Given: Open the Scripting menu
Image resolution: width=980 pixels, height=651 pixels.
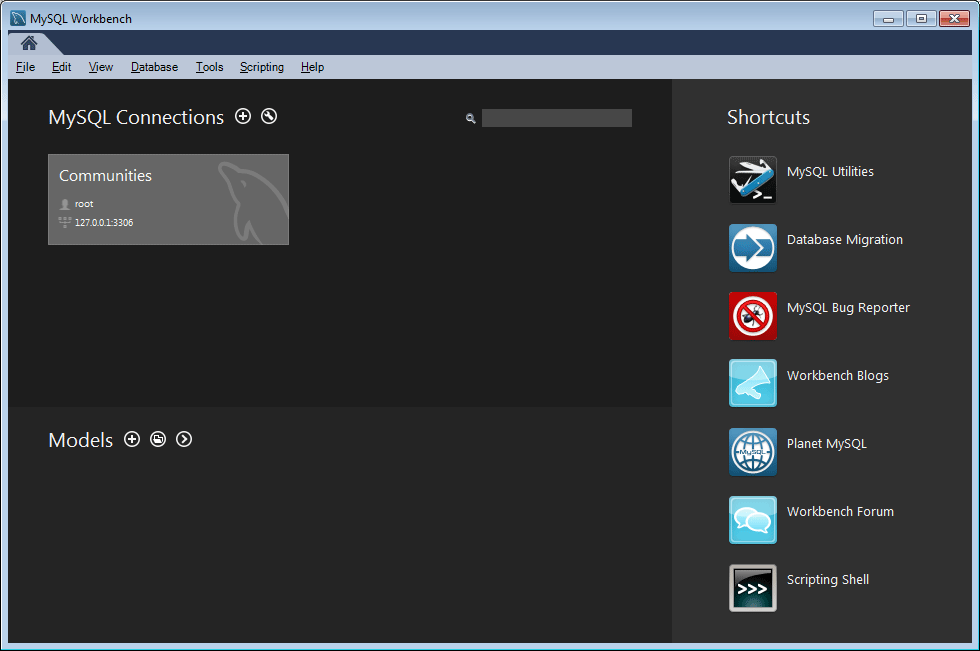Looking at the screenshot, I should [262, 67].
